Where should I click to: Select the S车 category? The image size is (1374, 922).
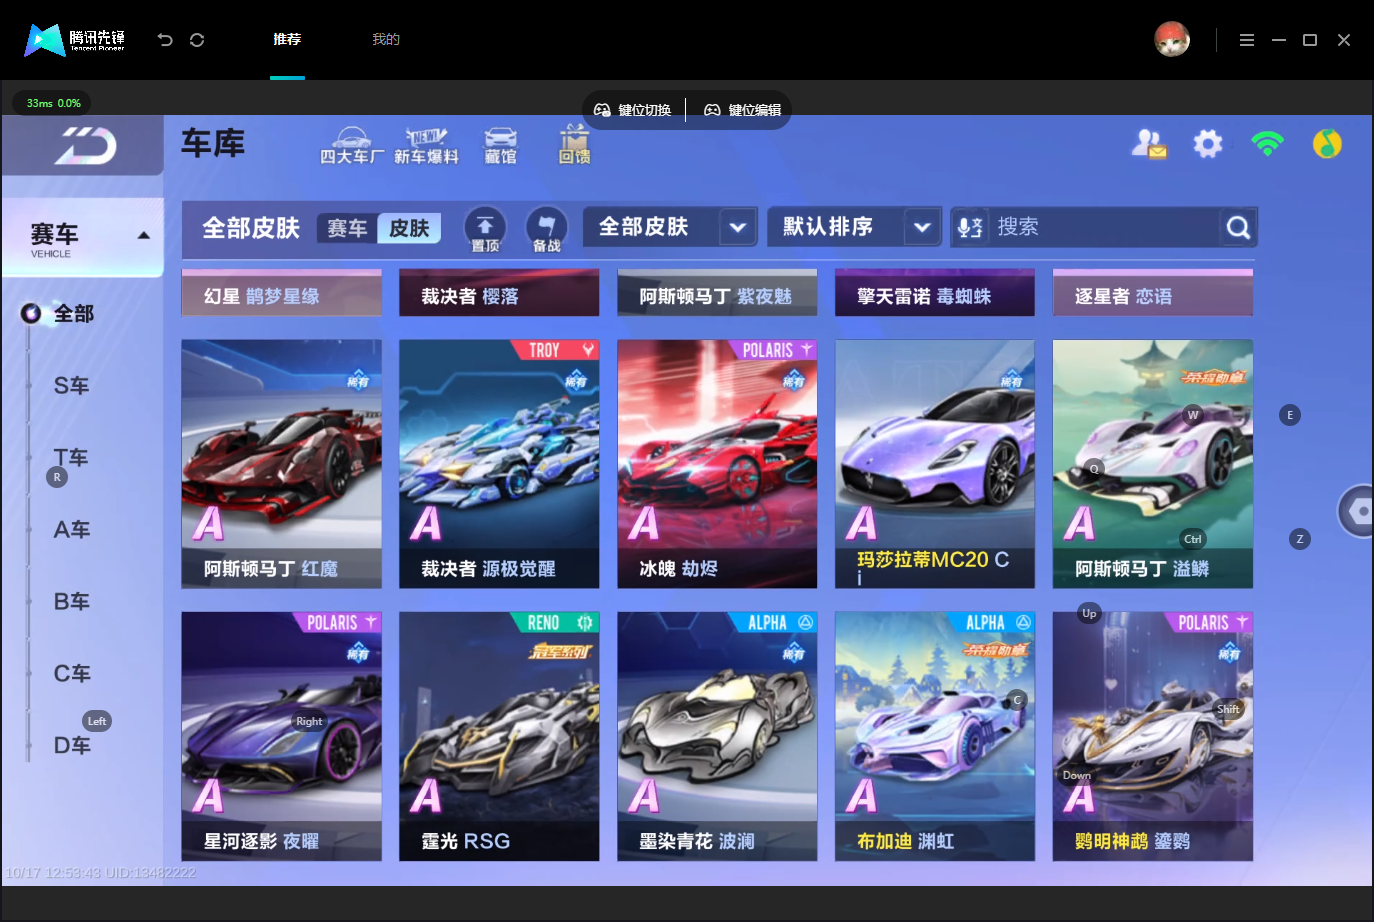click(x=72, y=386)
